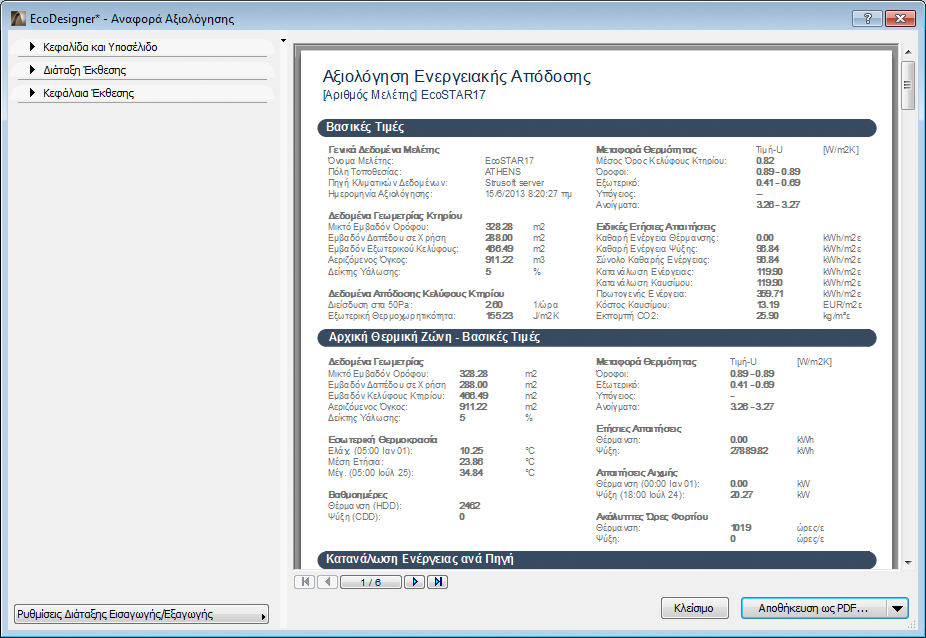926x638 pixels.
Task: Open the Αποθήκευση ως PDF dropdown menu
Action: click(896, 610)
